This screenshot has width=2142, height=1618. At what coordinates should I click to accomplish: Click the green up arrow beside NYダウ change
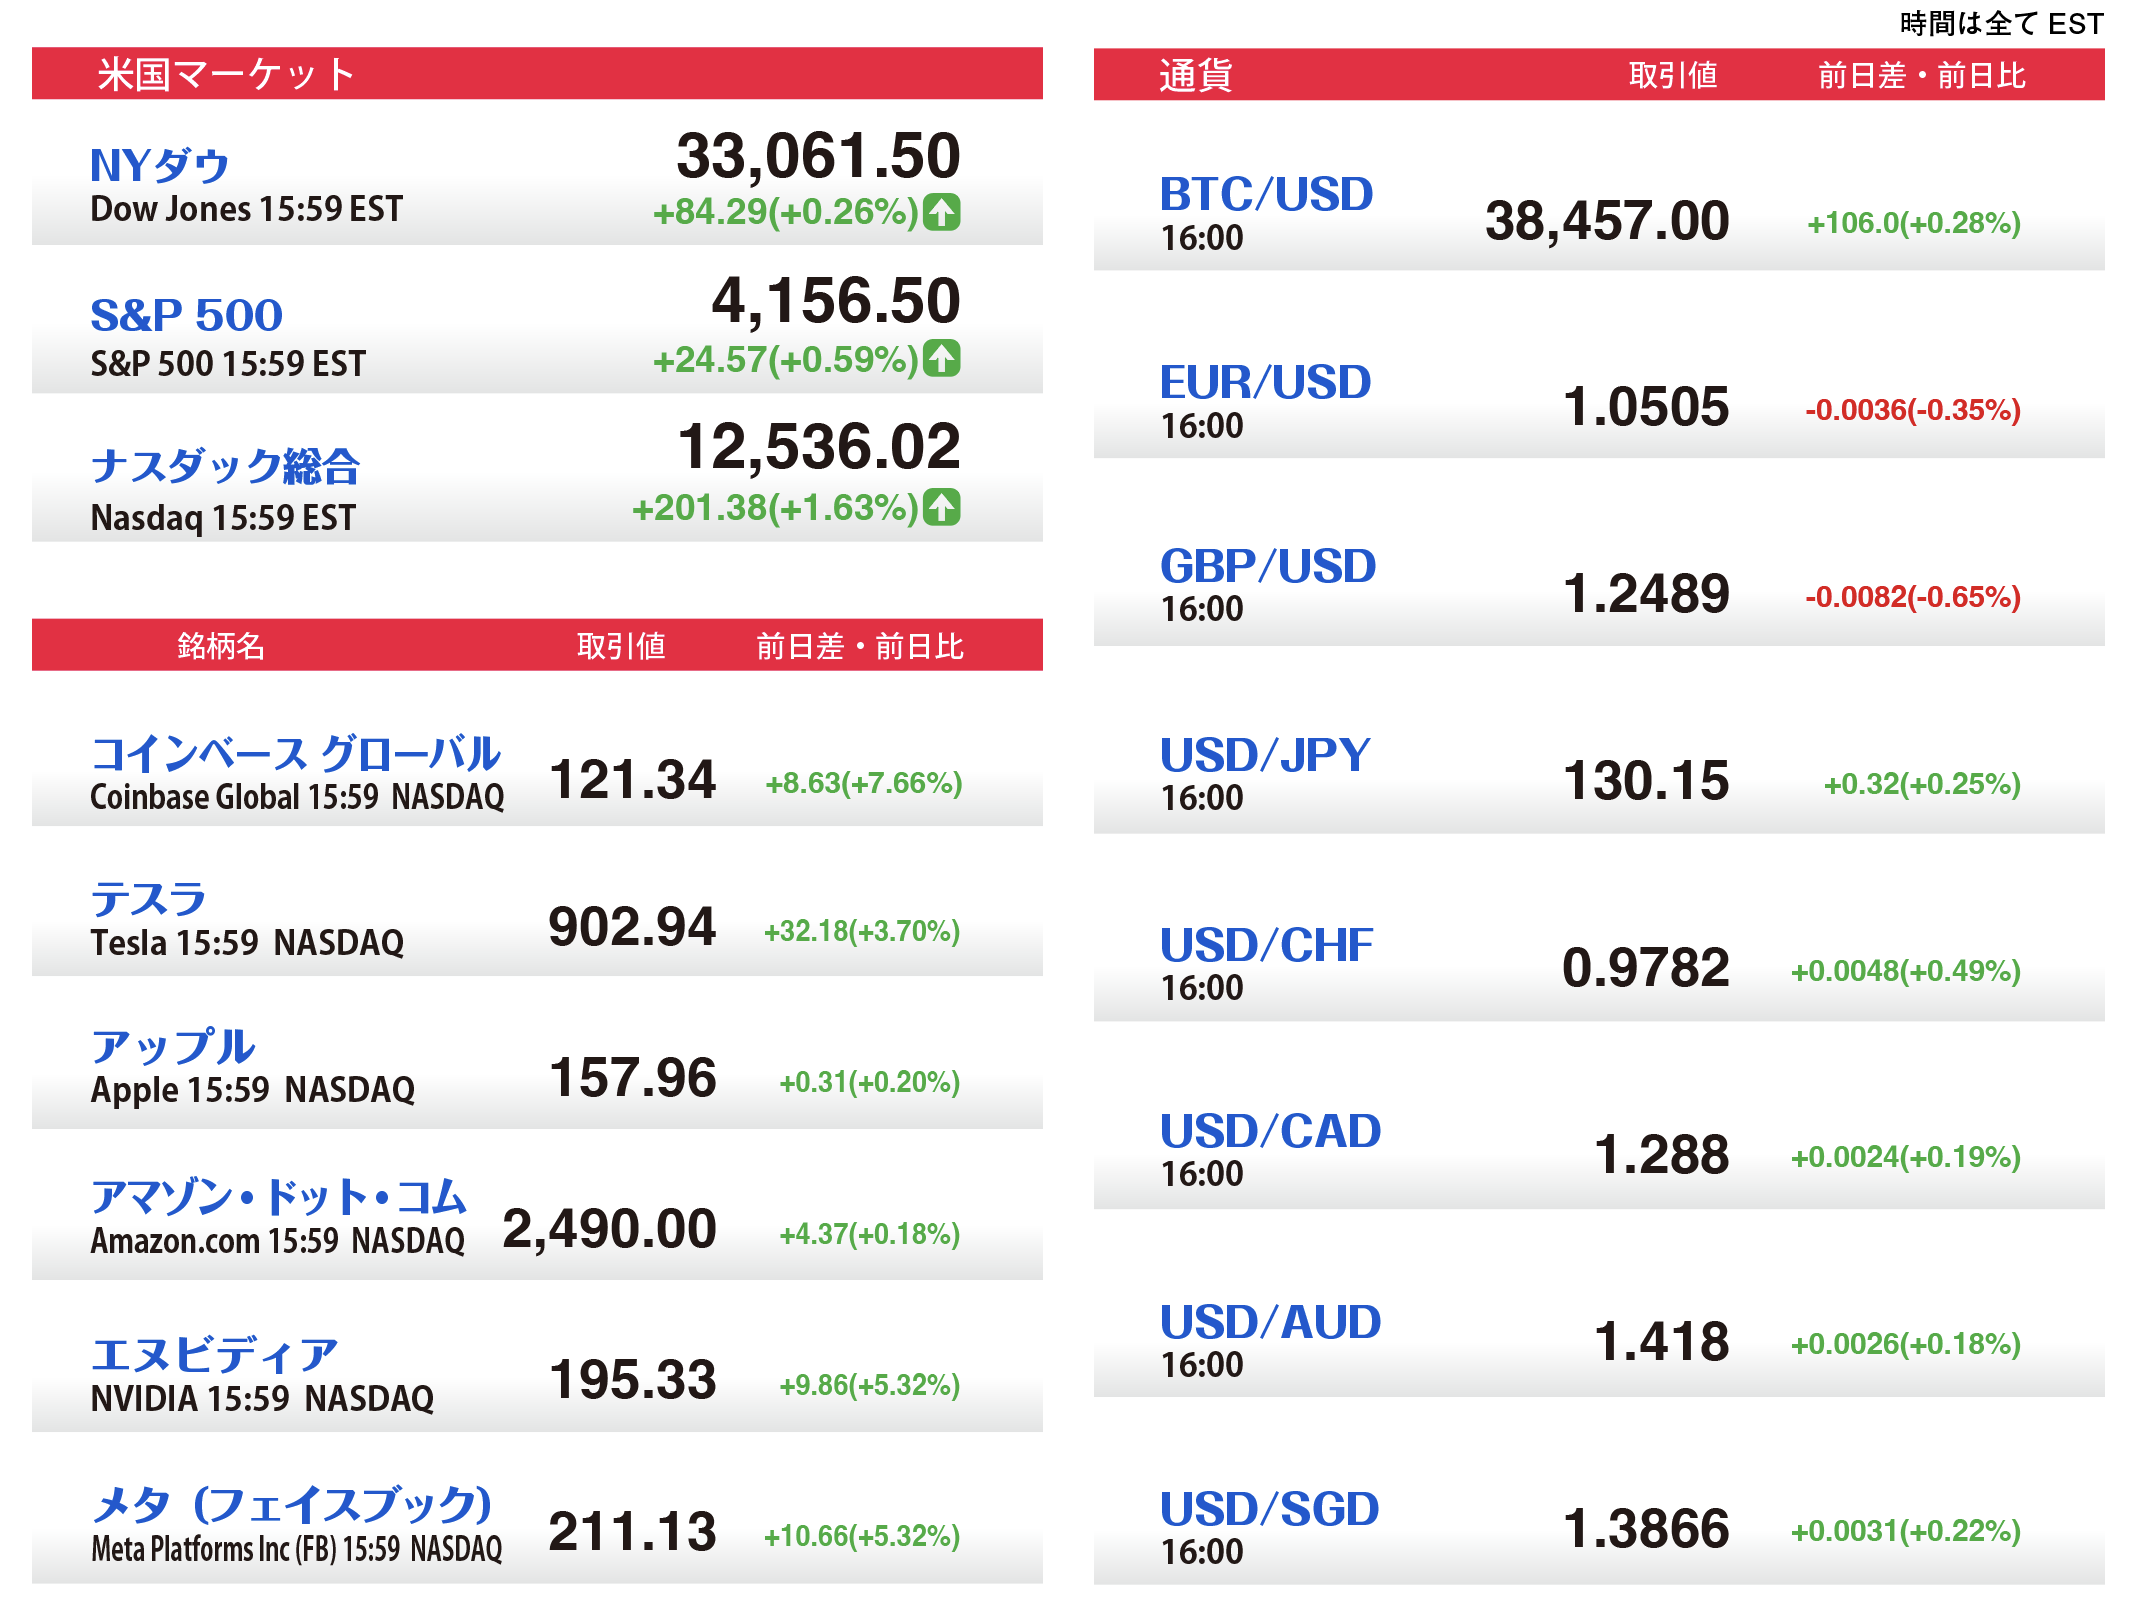[941, 212]
